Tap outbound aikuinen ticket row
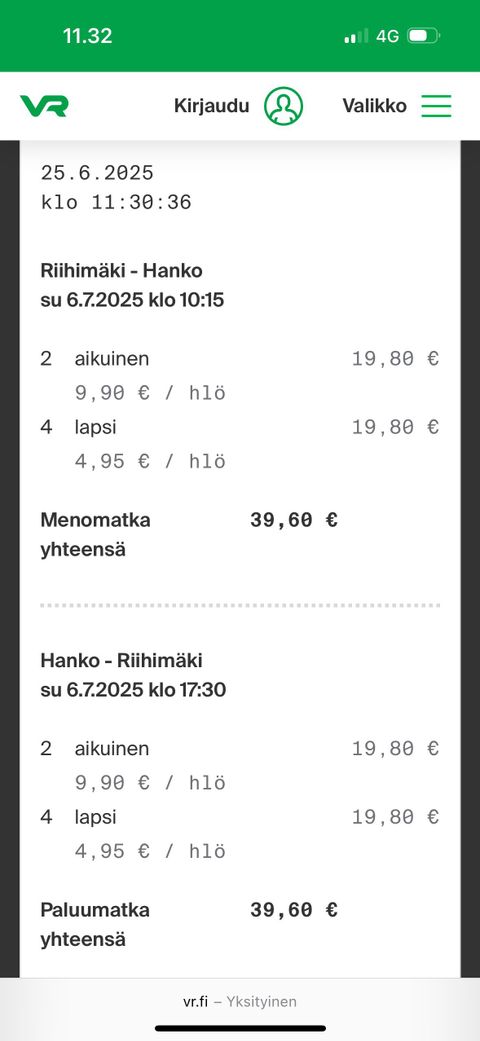480x1041 pixels. coord(240,359)
